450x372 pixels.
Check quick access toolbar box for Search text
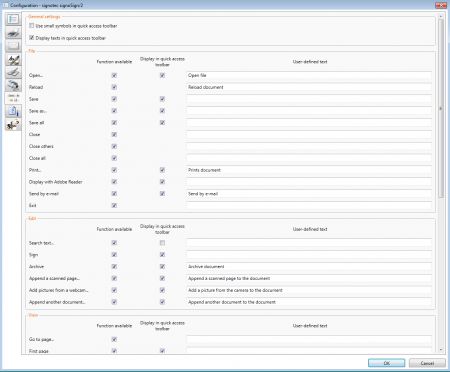(162, 243)
